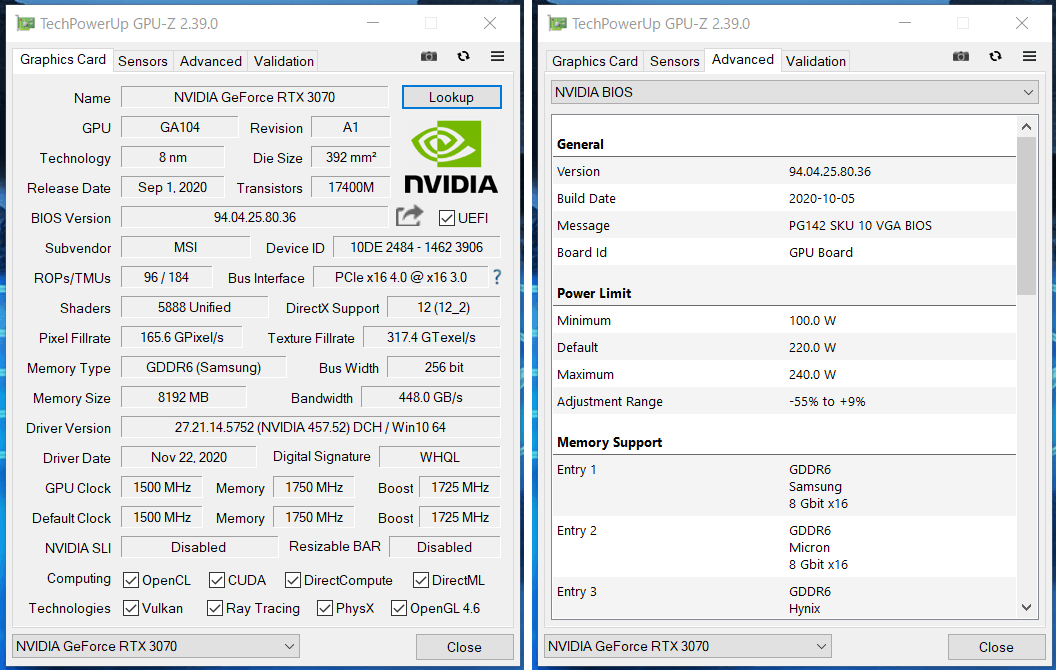
Task: Click the screenshot camera icon in left window
Action: tap(429, 57)
